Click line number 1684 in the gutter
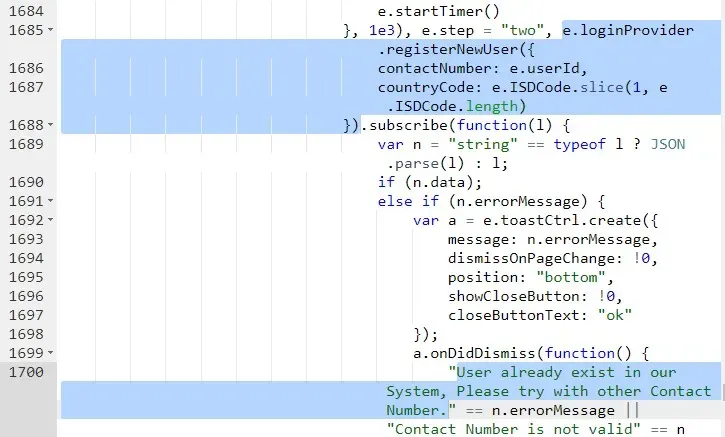The width and height of the screenshot is (725, 437). pos(26,11)
